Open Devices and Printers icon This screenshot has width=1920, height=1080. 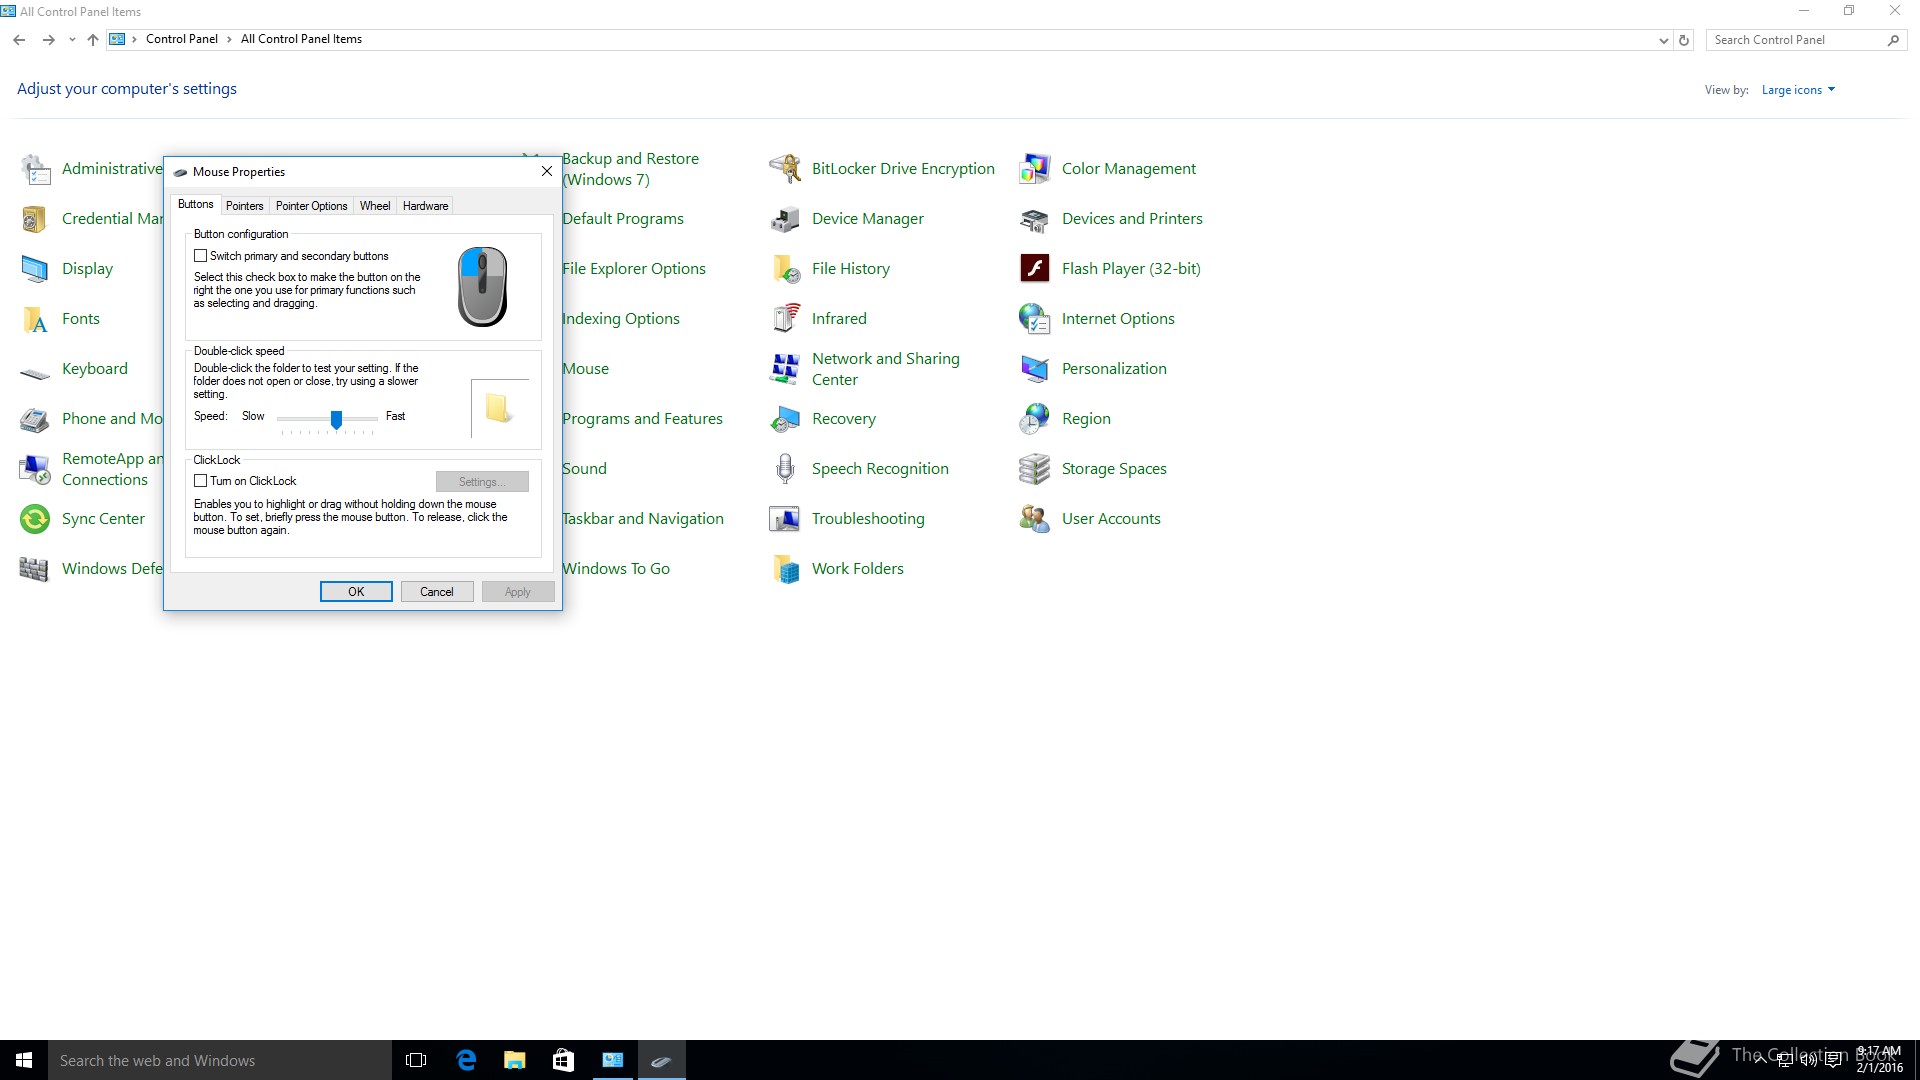pos(1035,219)
